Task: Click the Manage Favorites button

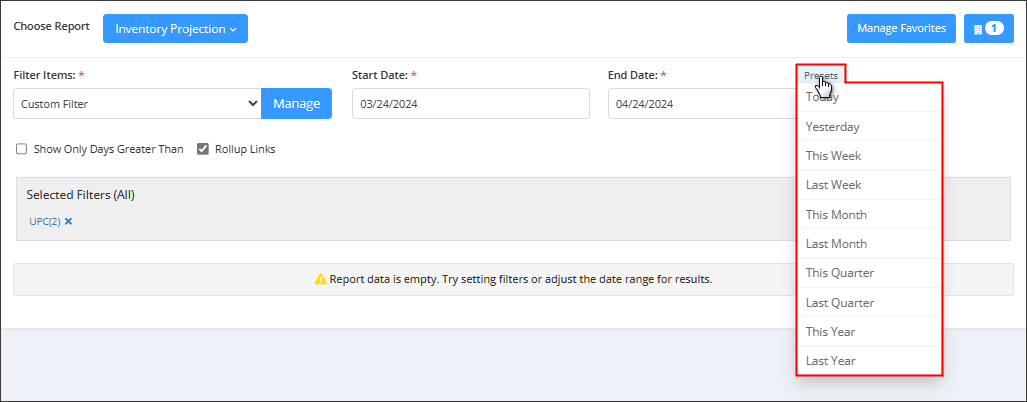Action: point(901,29)
